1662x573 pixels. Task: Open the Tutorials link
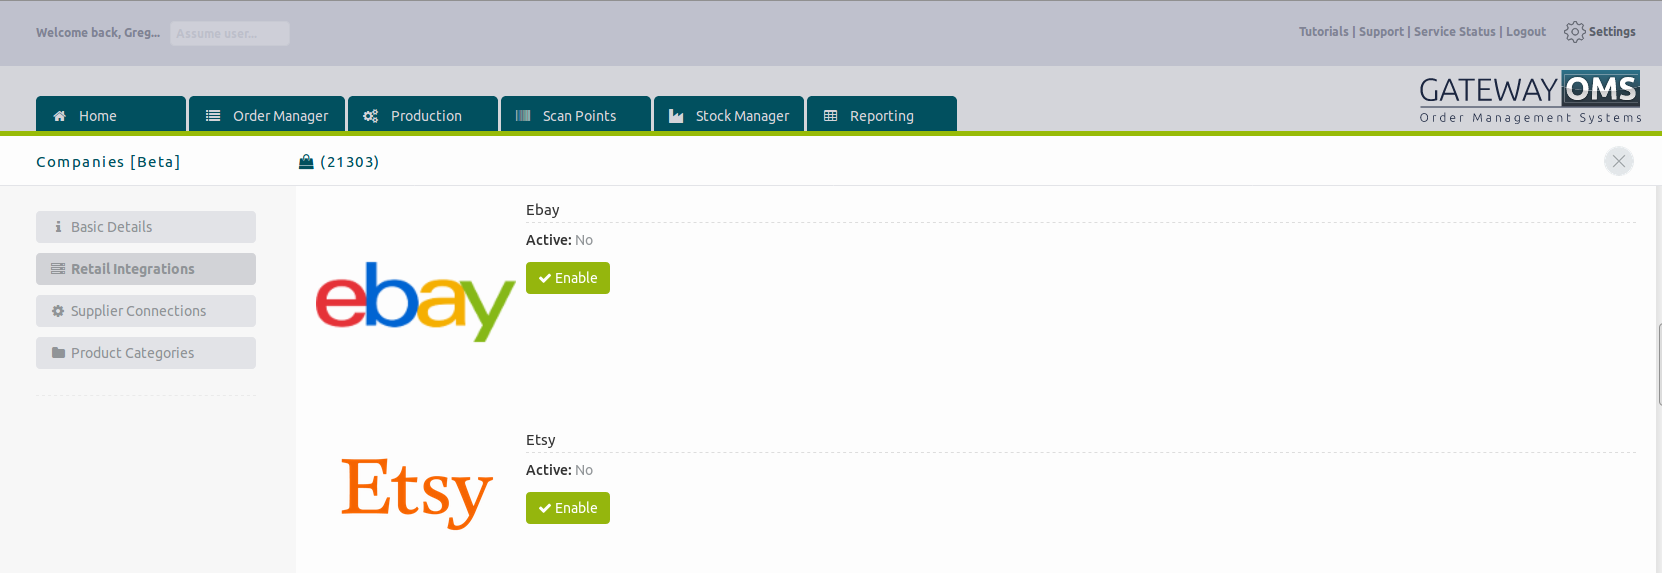tap(1323, 32)
